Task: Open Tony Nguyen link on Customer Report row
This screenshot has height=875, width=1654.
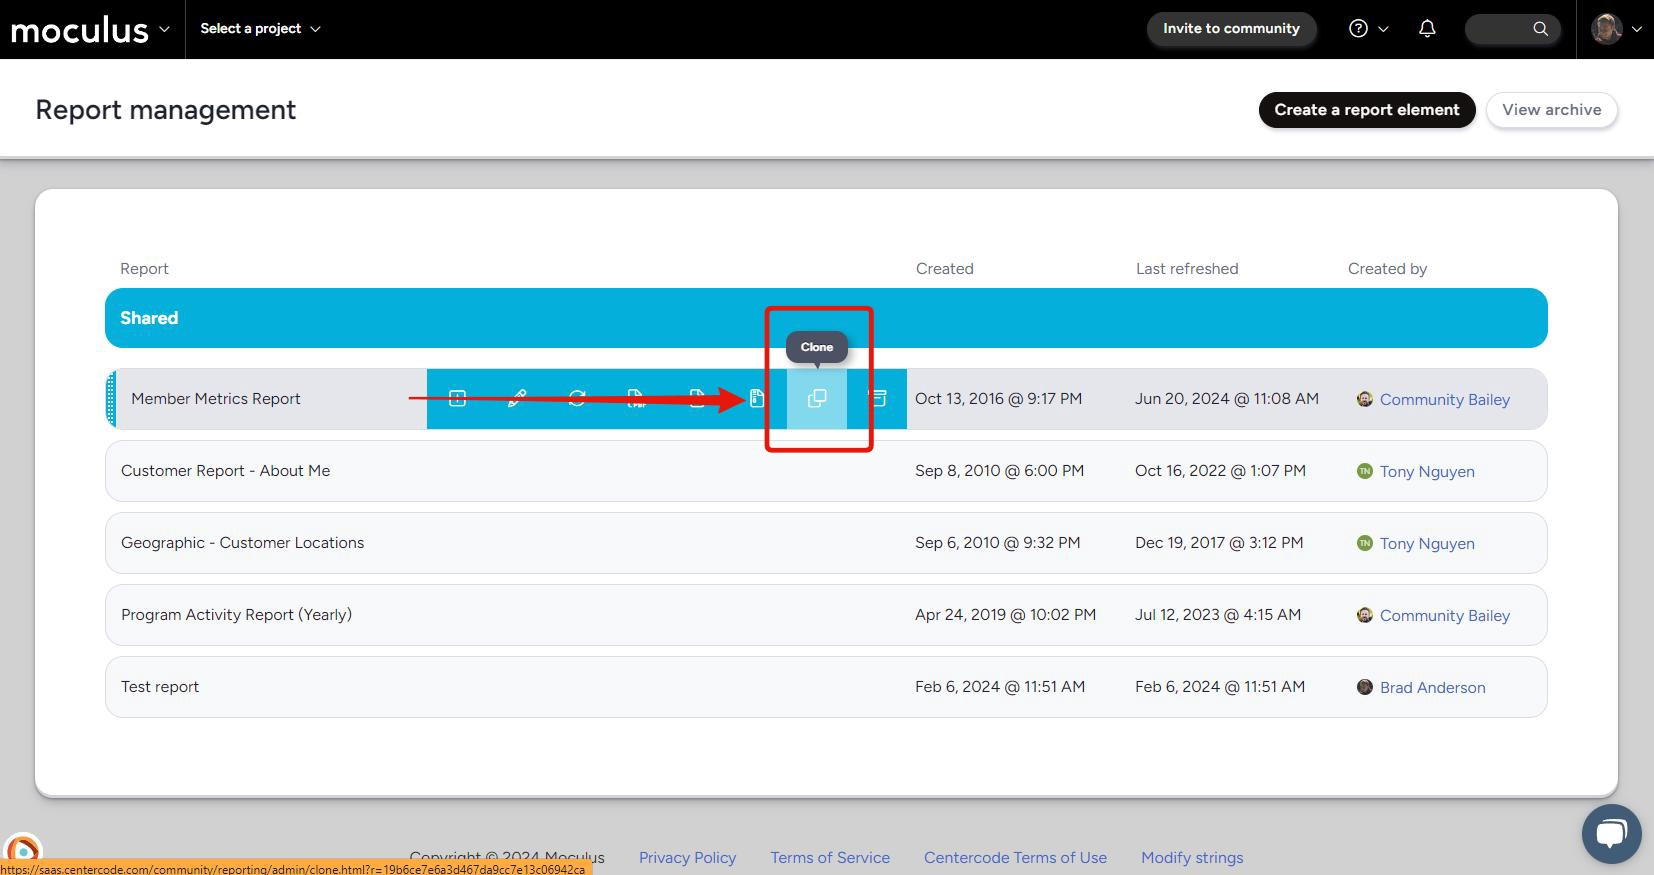Action: [x=1426, y=472]
